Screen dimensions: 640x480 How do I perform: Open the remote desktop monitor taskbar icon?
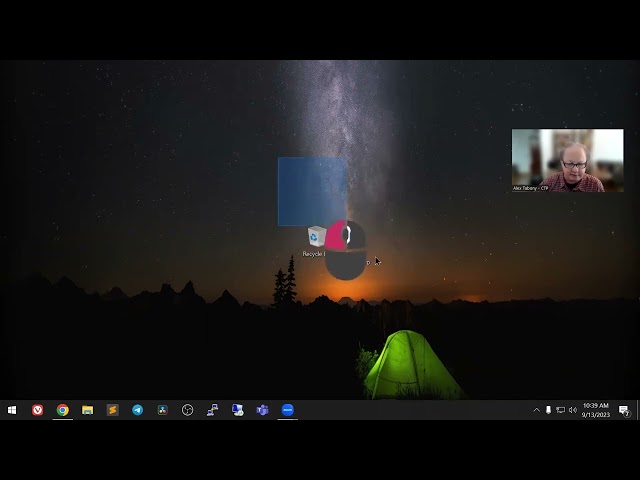(238, 410)
